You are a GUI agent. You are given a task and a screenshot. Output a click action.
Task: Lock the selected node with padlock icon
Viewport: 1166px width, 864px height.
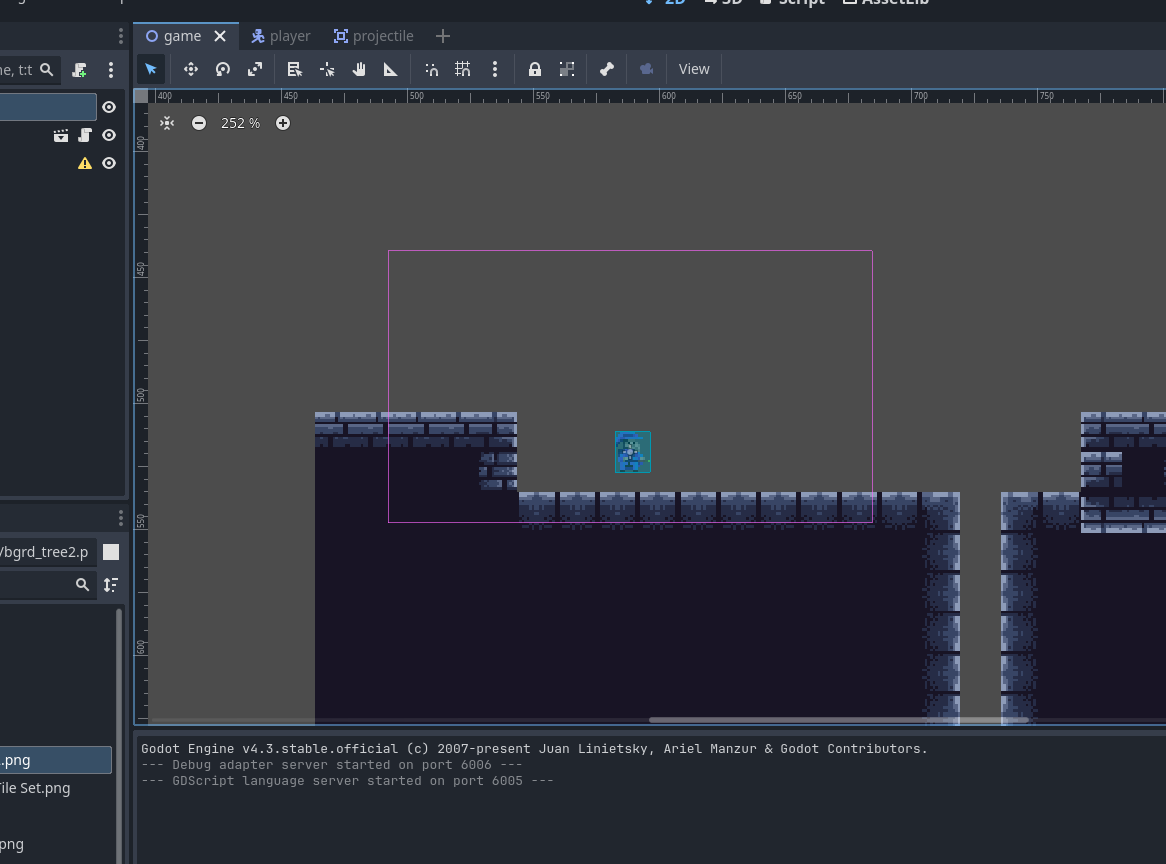[535, 69]
